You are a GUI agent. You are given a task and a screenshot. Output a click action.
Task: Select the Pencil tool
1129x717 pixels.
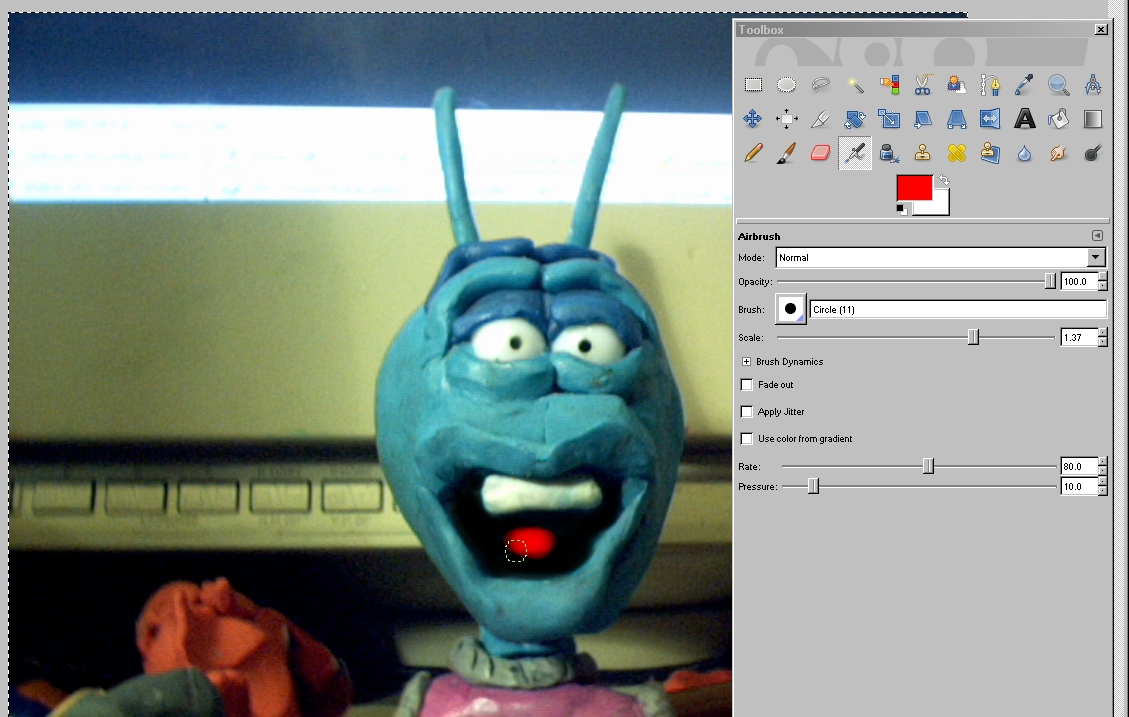(753, 153)
